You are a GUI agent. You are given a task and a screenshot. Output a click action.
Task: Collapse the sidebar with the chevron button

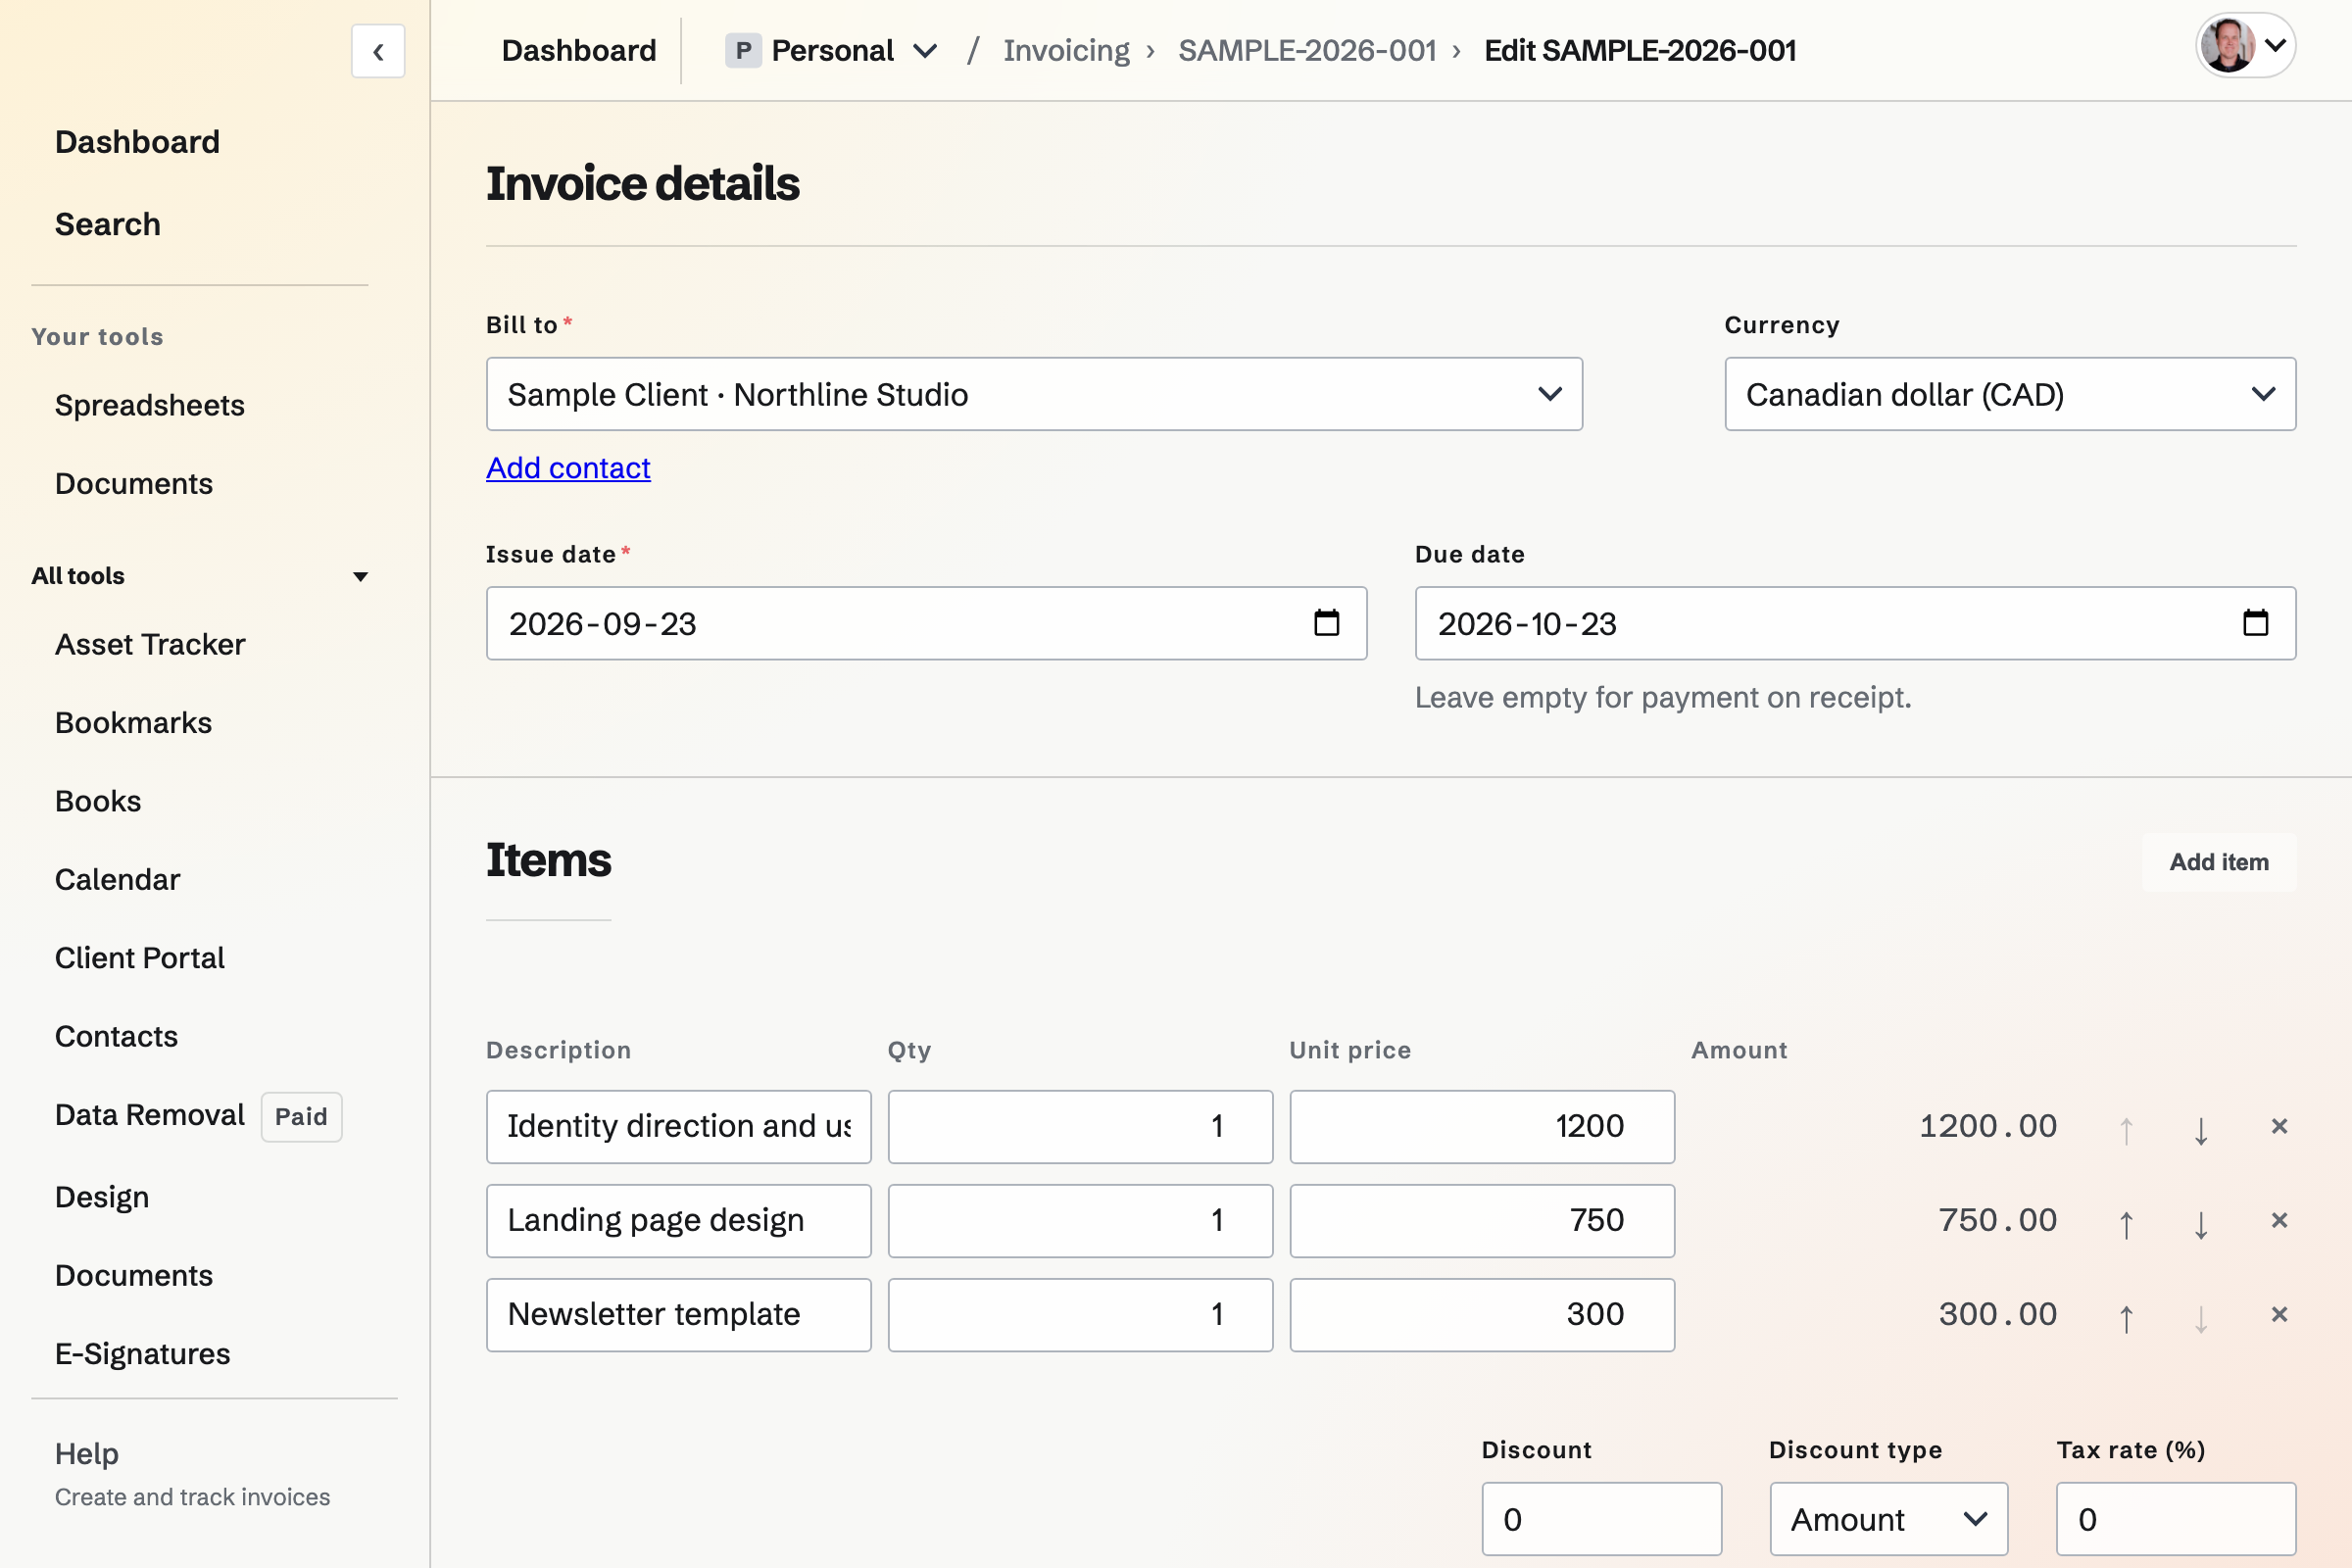point(378,51)
